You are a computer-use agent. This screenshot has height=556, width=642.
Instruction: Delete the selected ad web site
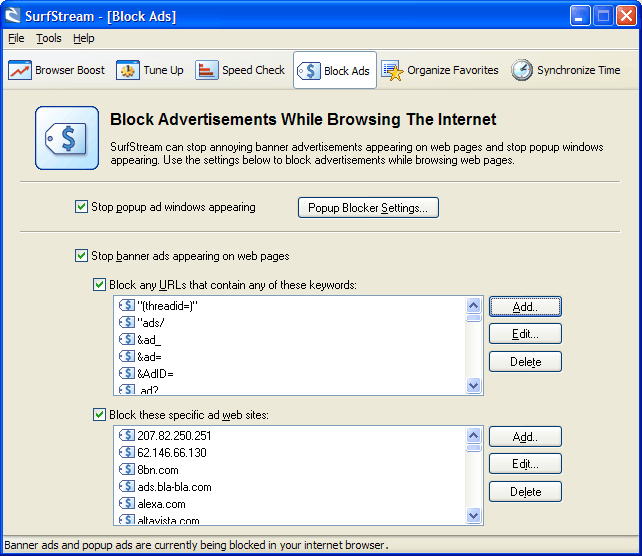pos(525,491)
